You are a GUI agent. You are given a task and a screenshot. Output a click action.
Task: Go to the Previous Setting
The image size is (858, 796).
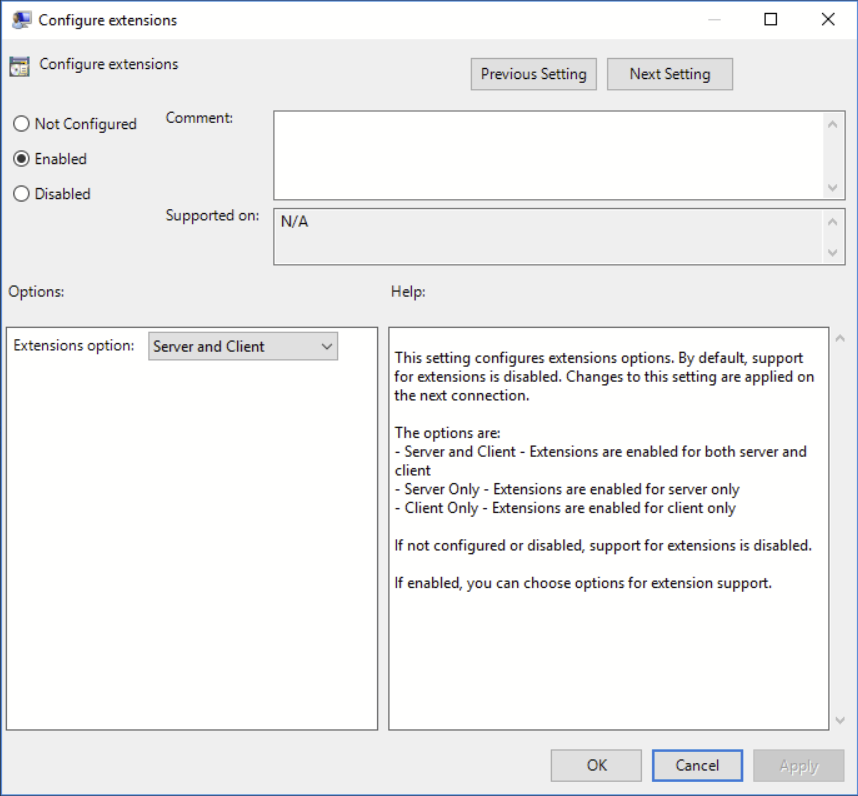pyautogui.click(x=533, y=73)
